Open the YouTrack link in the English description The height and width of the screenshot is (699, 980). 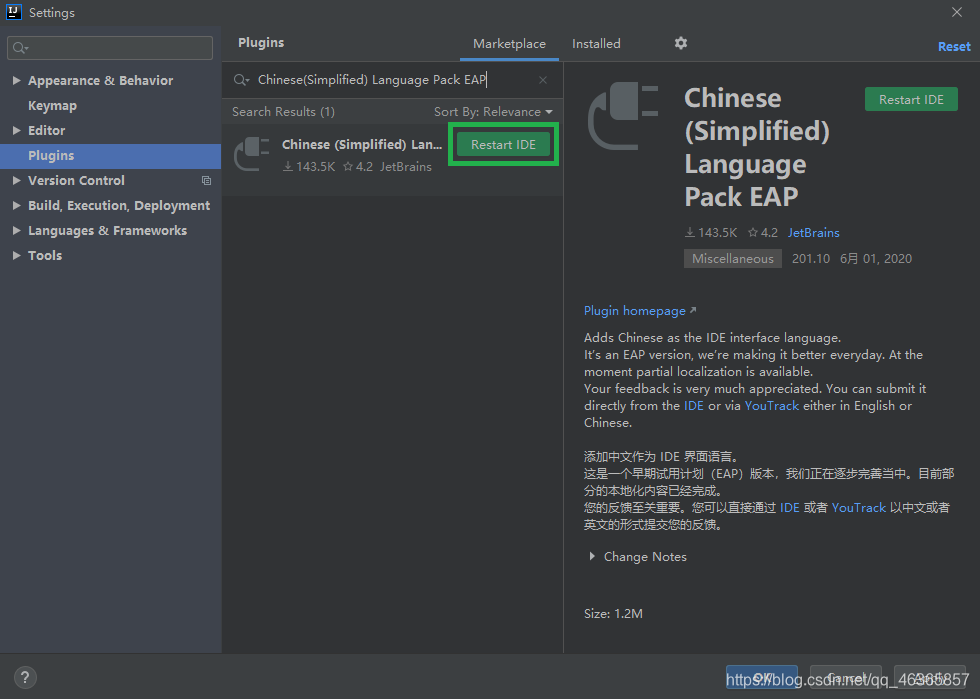[772, 406]
